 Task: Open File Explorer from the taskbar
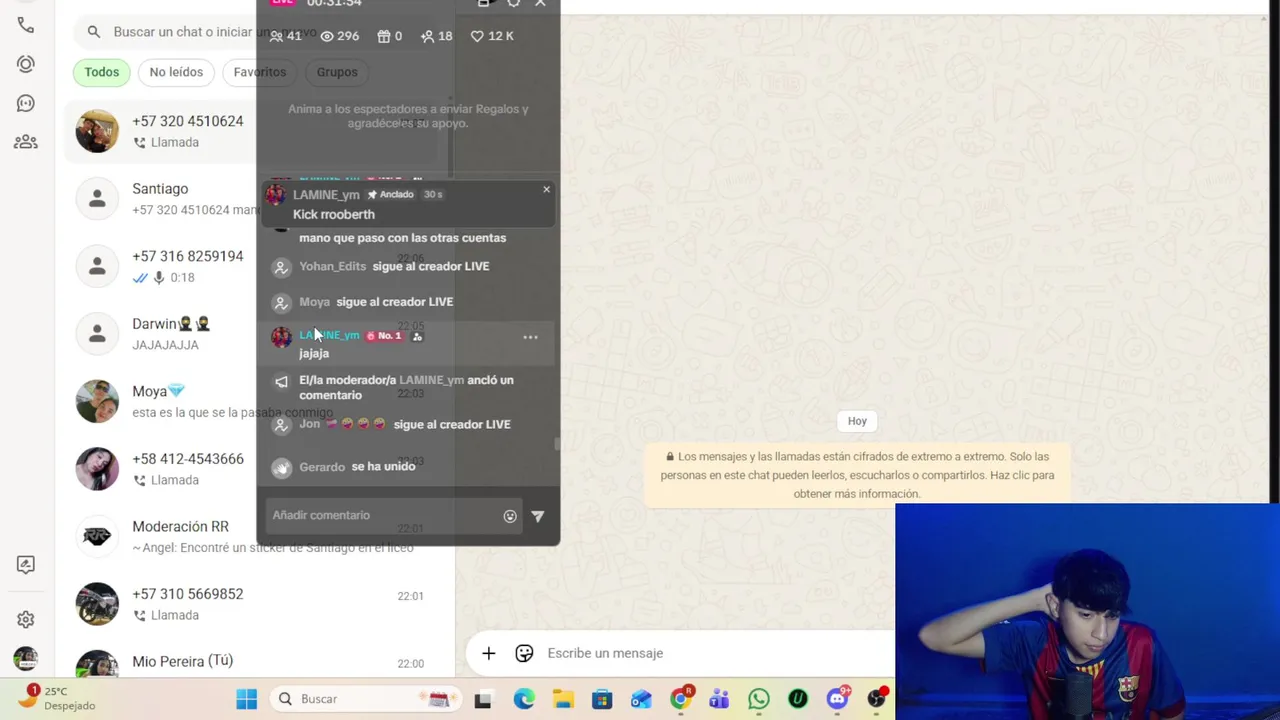pyautogui.click(x=563, y=699)
